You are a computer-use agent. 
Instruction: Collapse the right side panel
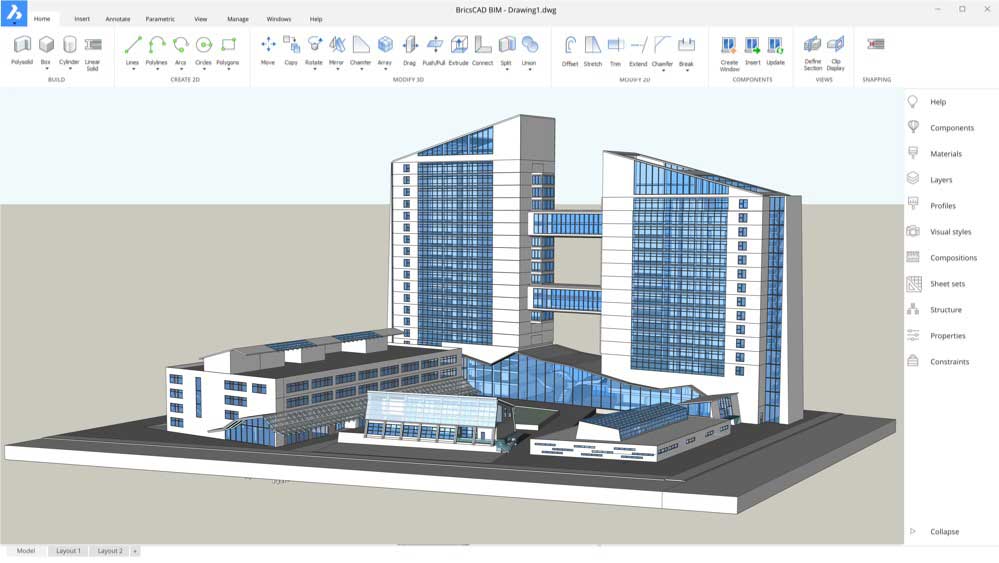click(944, 532)
